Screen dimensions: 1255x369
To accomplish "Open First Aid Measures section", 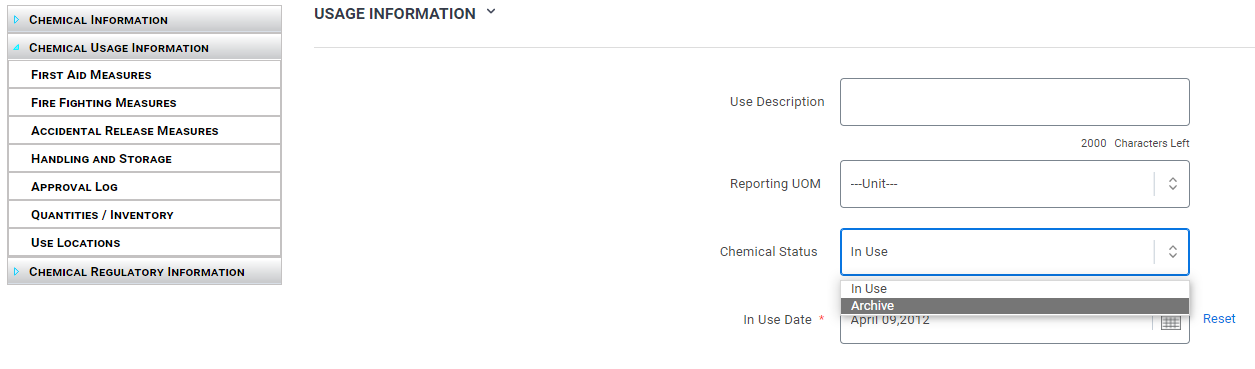I will (144, 75).
